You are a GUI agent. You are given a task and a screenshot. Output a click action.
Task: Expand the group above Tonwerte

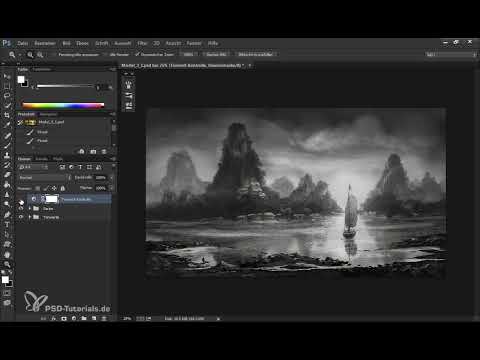click(x=30, y=208)
